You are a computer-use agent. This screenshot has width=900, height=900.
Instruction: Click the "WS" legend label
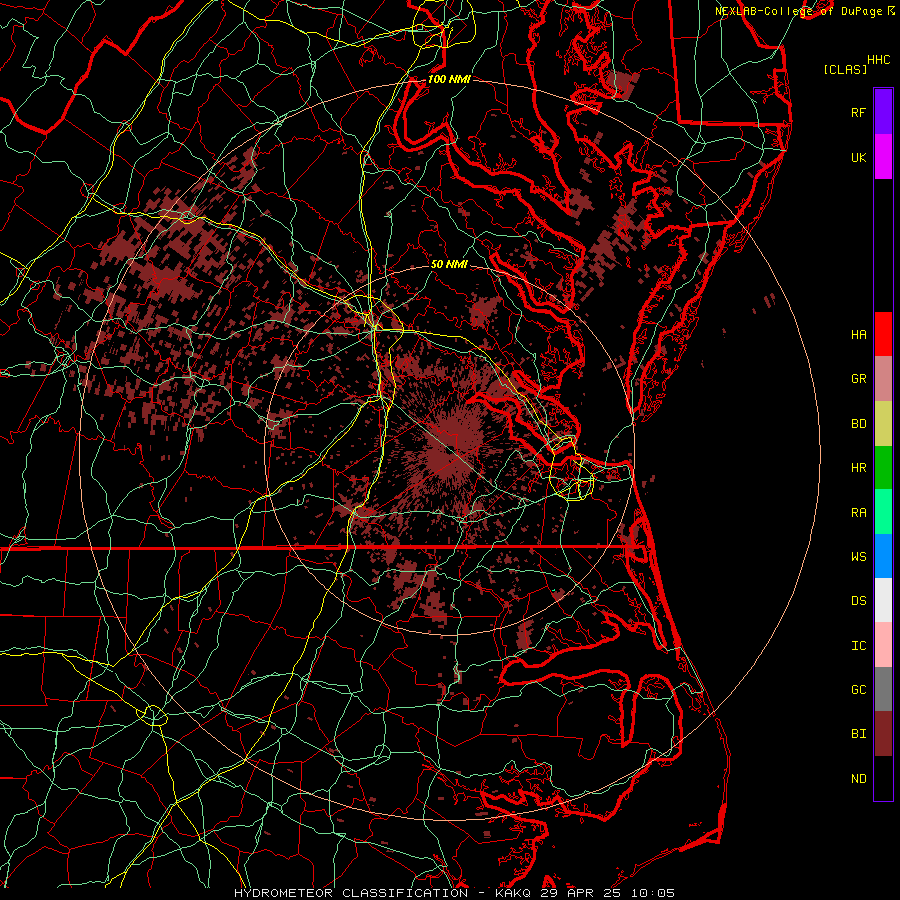[858, 556]
